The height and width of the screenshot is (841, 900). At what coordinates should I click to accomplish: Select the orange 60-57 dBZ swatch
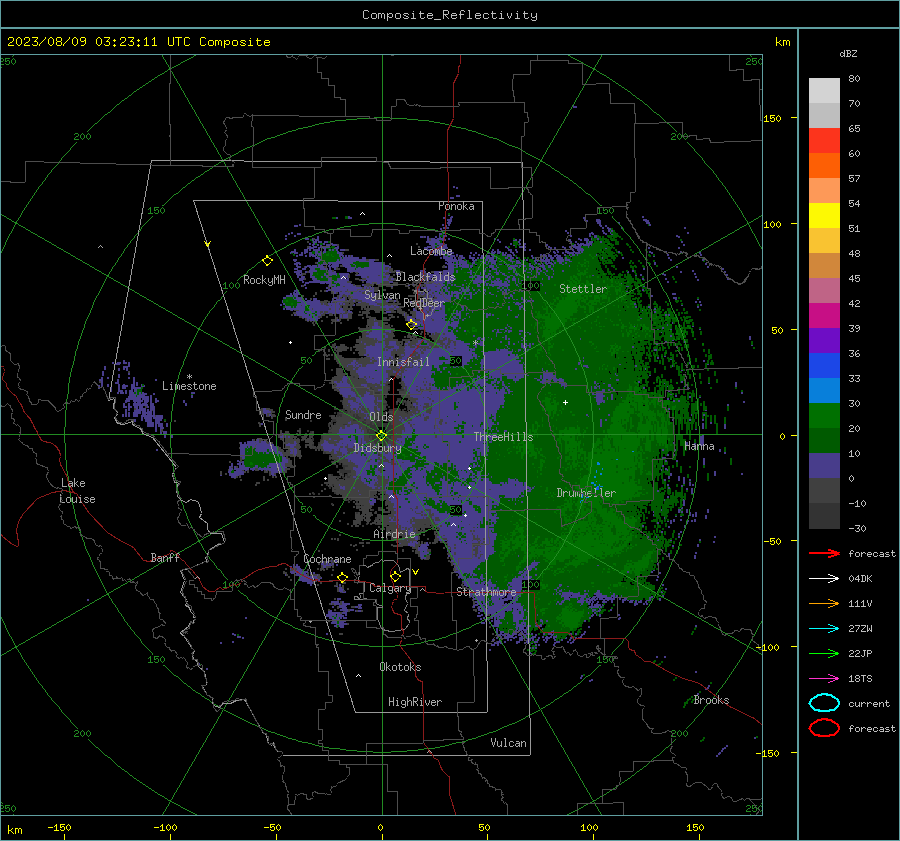(824, 166)
